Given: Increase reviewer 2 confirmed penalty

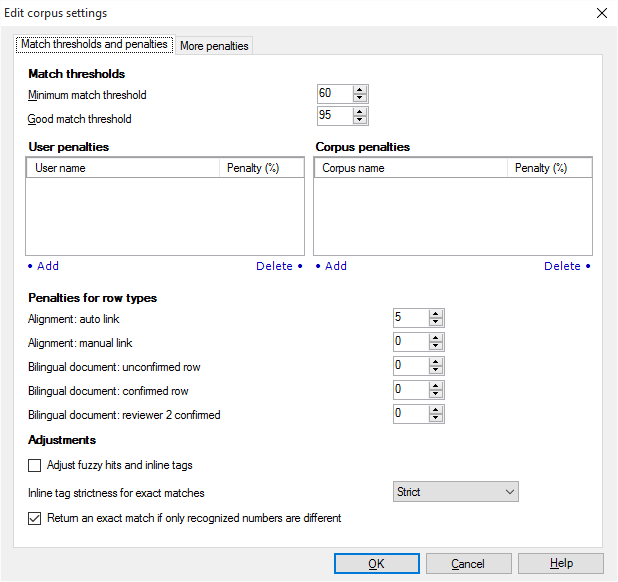Looking at the screenshot, I should (435, 410).
